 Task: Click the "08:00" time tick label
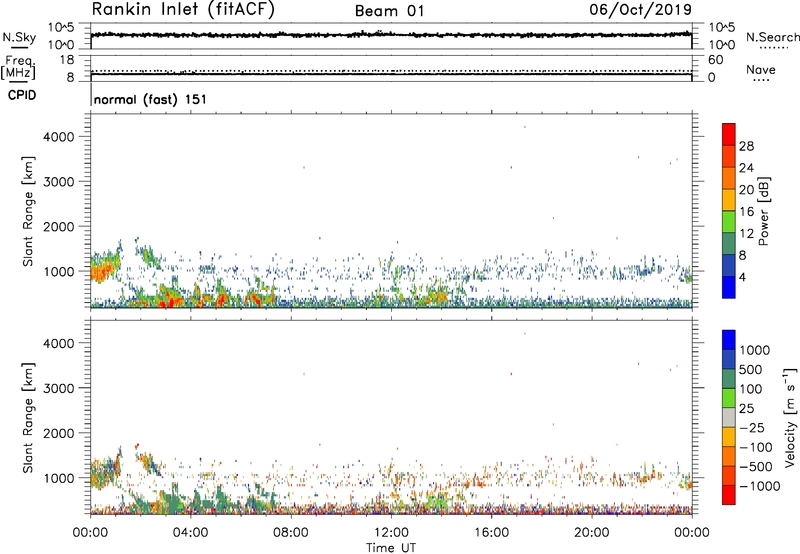[x=291, y=533]
